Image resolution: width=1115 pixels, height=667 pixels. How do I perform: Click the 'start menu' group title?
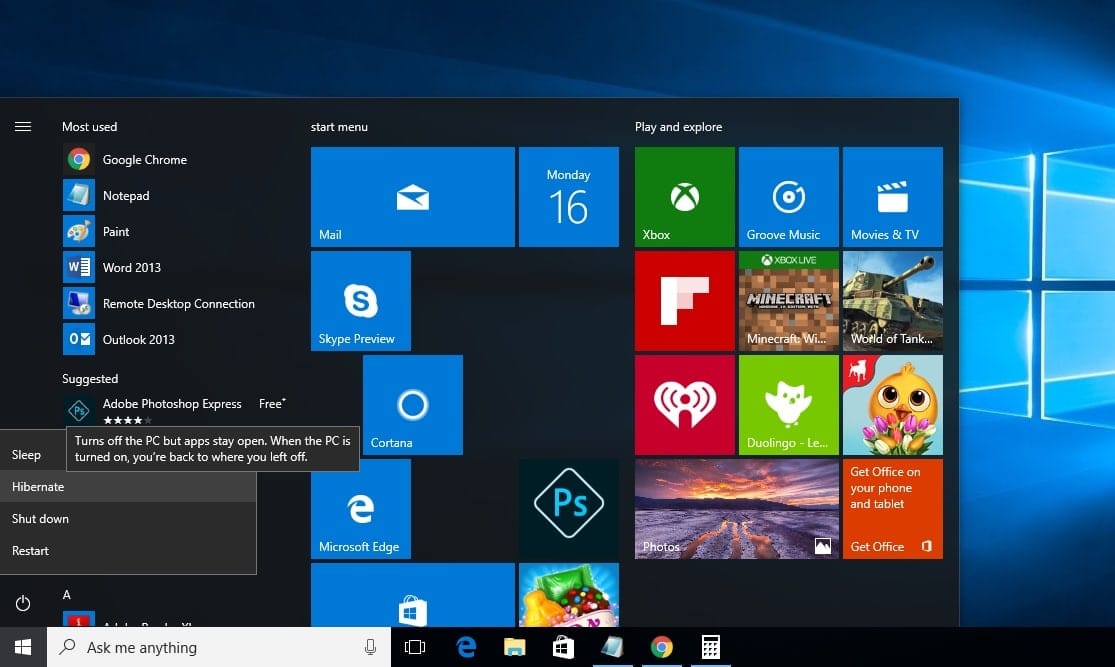pyautogui.click(x=339, y=127)
